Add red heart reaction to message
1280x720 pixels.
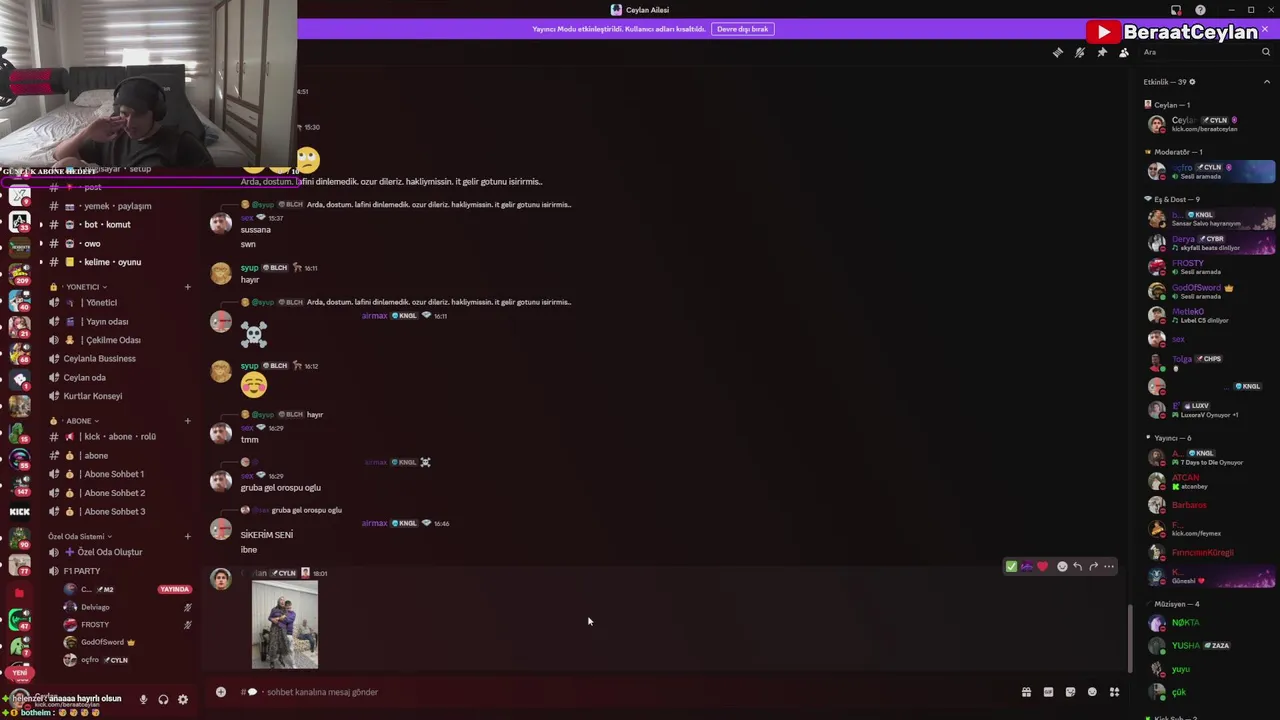[1042, 567]
